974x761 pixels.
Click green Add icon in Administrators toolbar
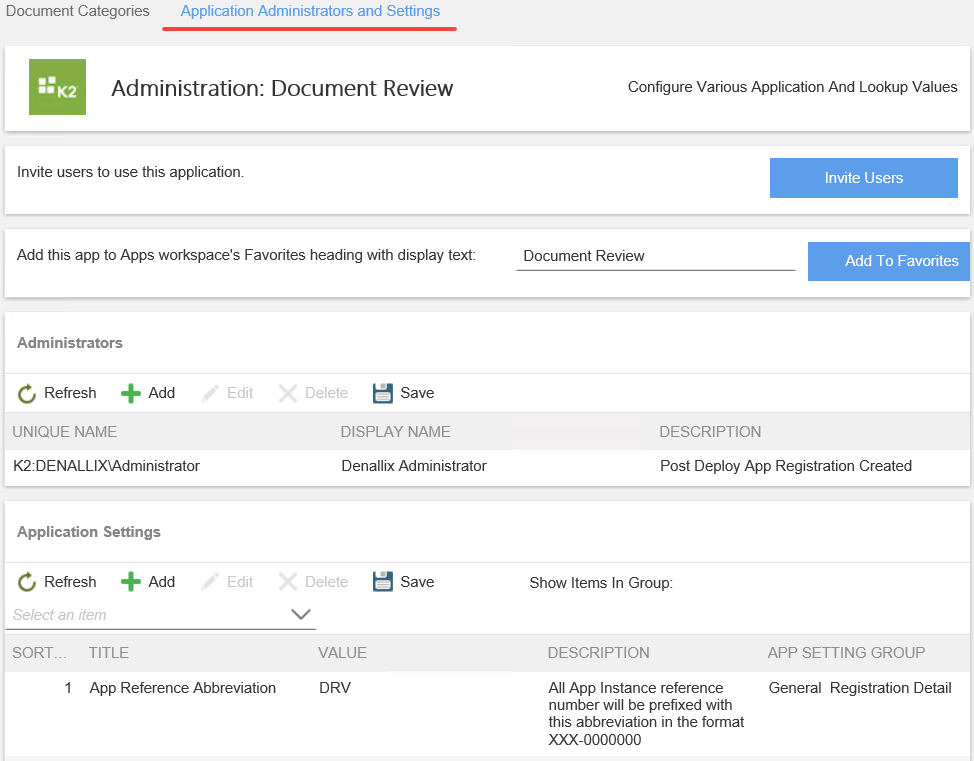[x=131, y=394]
